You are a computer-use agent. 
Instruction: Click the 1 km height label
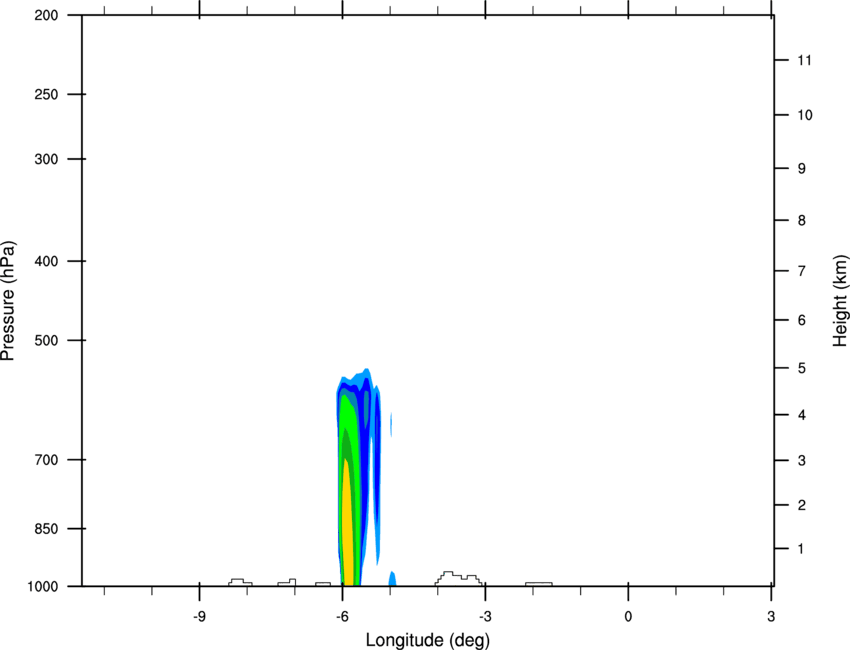(x=801, y=549)
